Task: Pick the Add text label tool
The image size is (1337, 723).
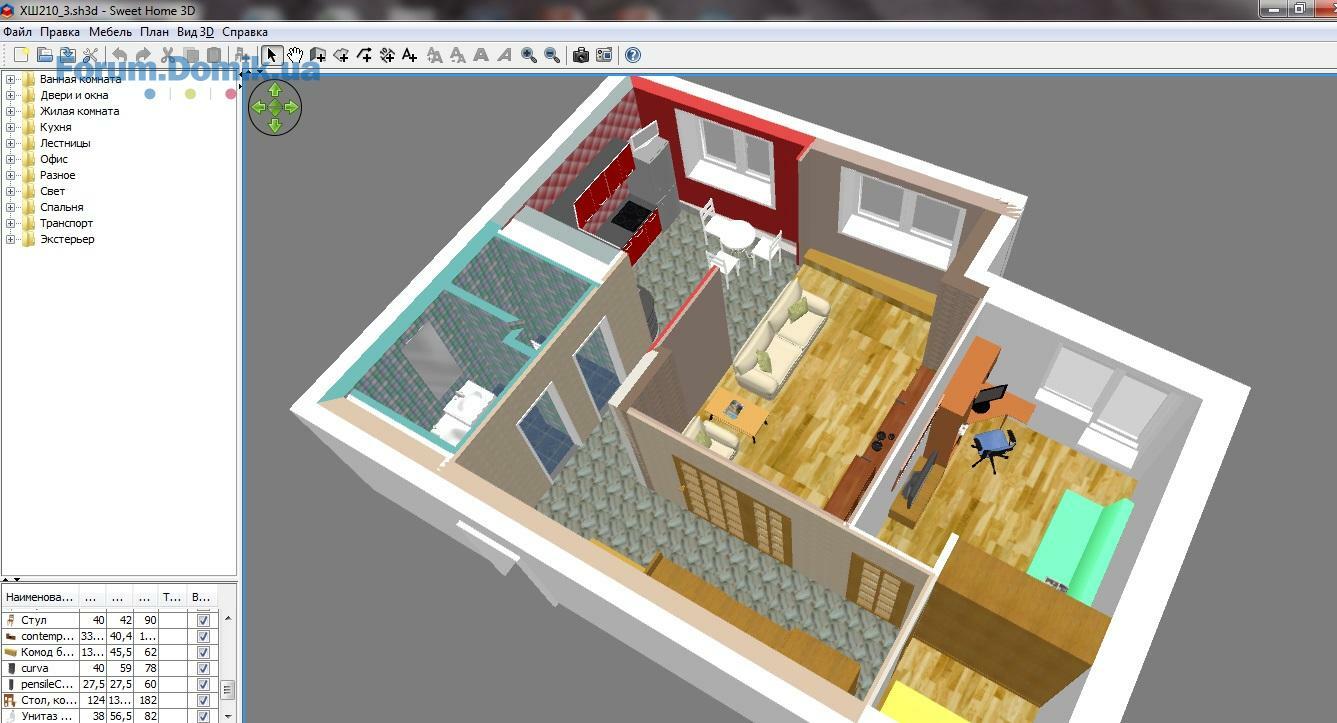Action: (x=409, y=55)
